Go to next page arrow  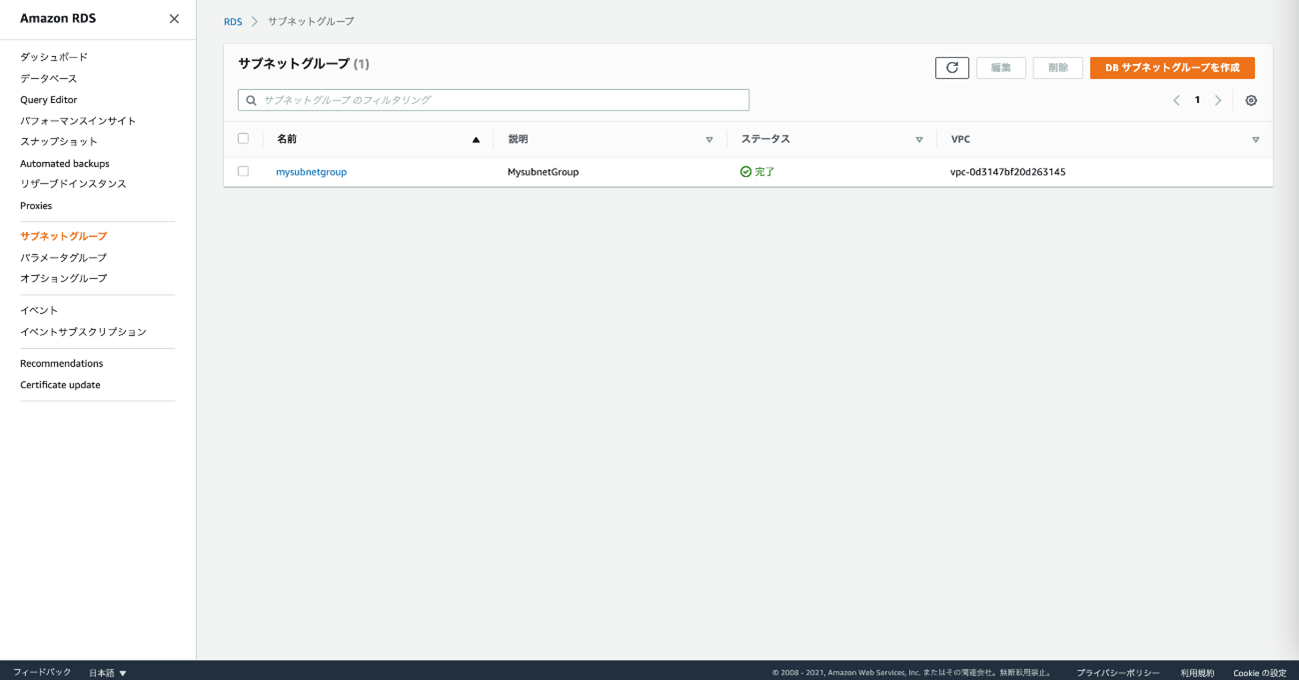(1218, 100)
